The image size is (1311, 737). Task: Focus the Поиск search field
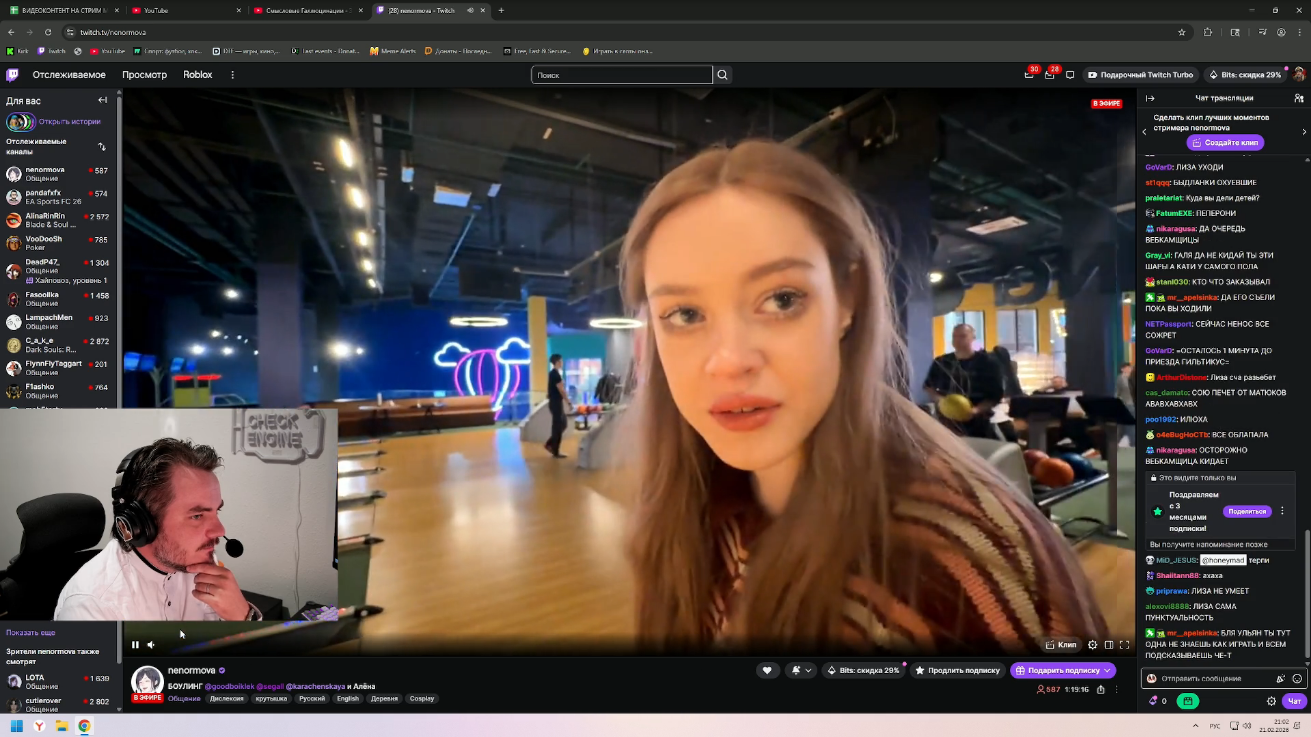(x=622, y=75)
